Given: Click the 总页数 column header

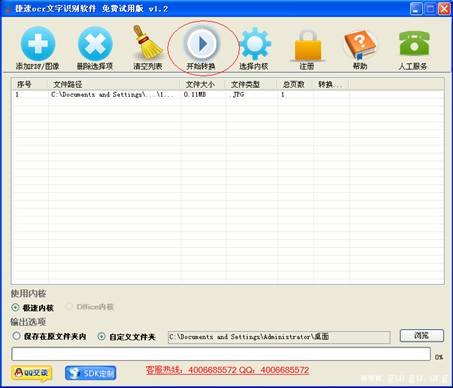Looking at the screenshot, I should 295,84.
